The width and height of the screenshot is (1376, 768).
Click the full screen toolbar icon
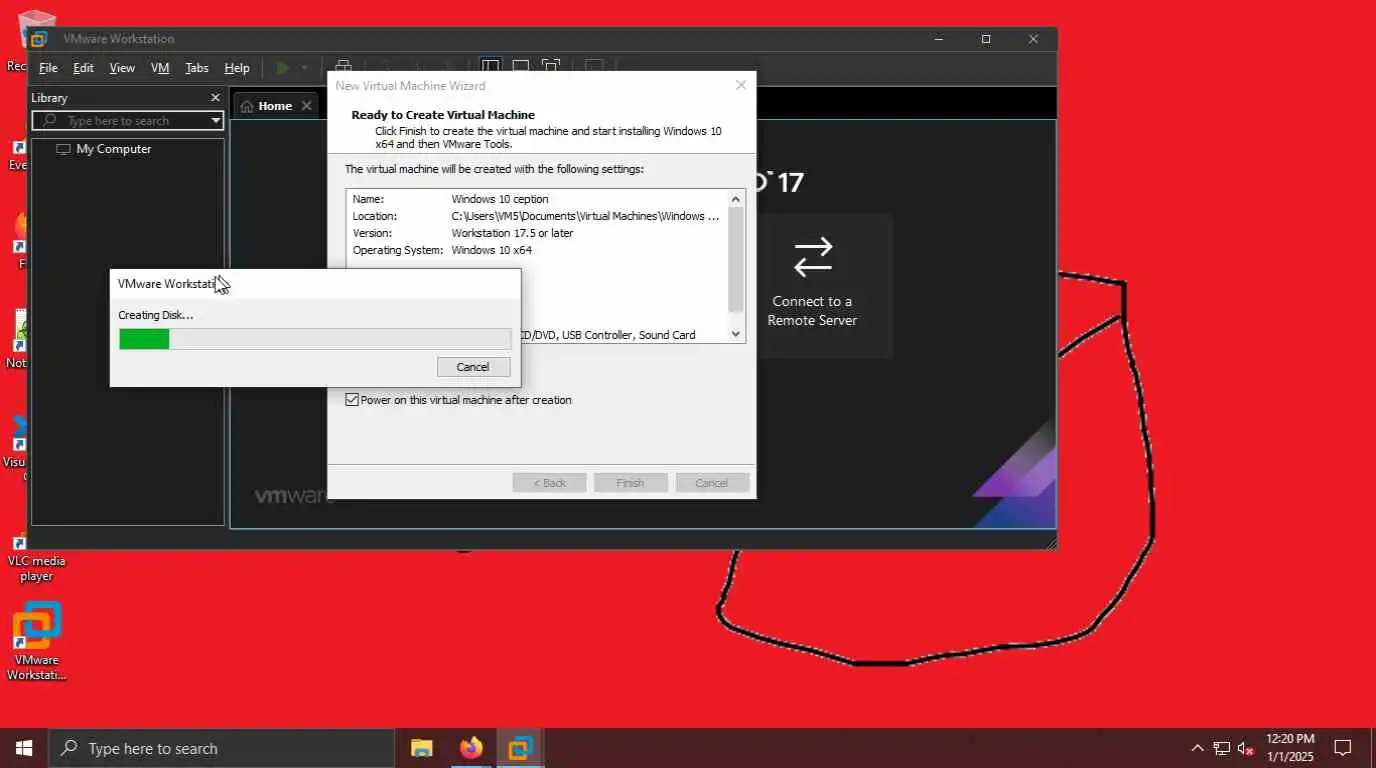[x=551, y=68]
